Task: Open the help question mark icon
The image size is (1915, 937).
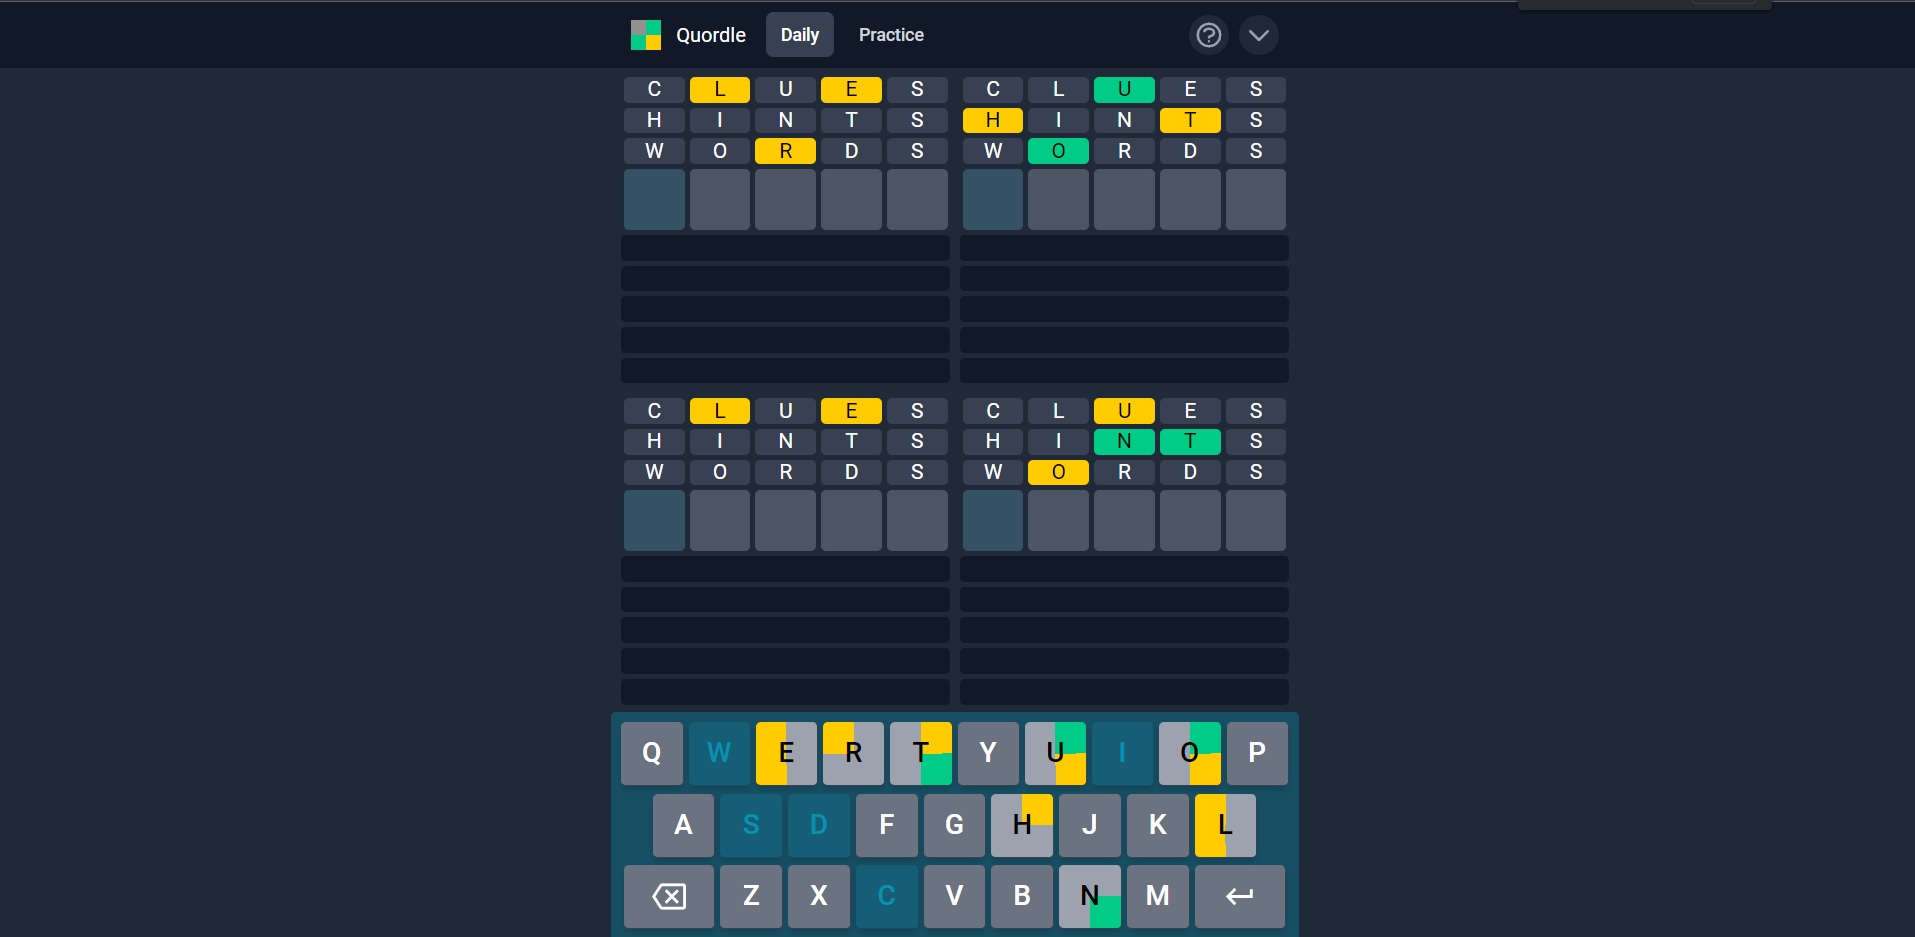Action: (x=1208, y=35)
